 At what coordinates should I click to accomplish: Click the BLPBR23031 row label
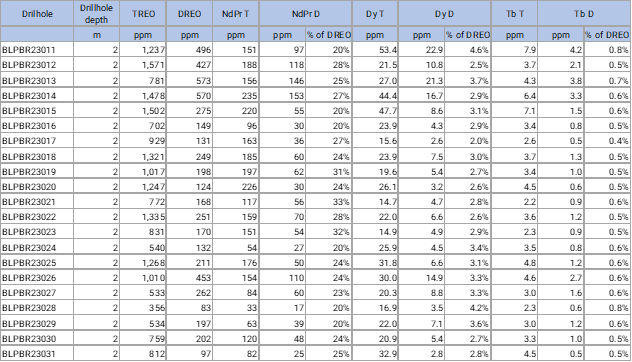click(37, 354)
